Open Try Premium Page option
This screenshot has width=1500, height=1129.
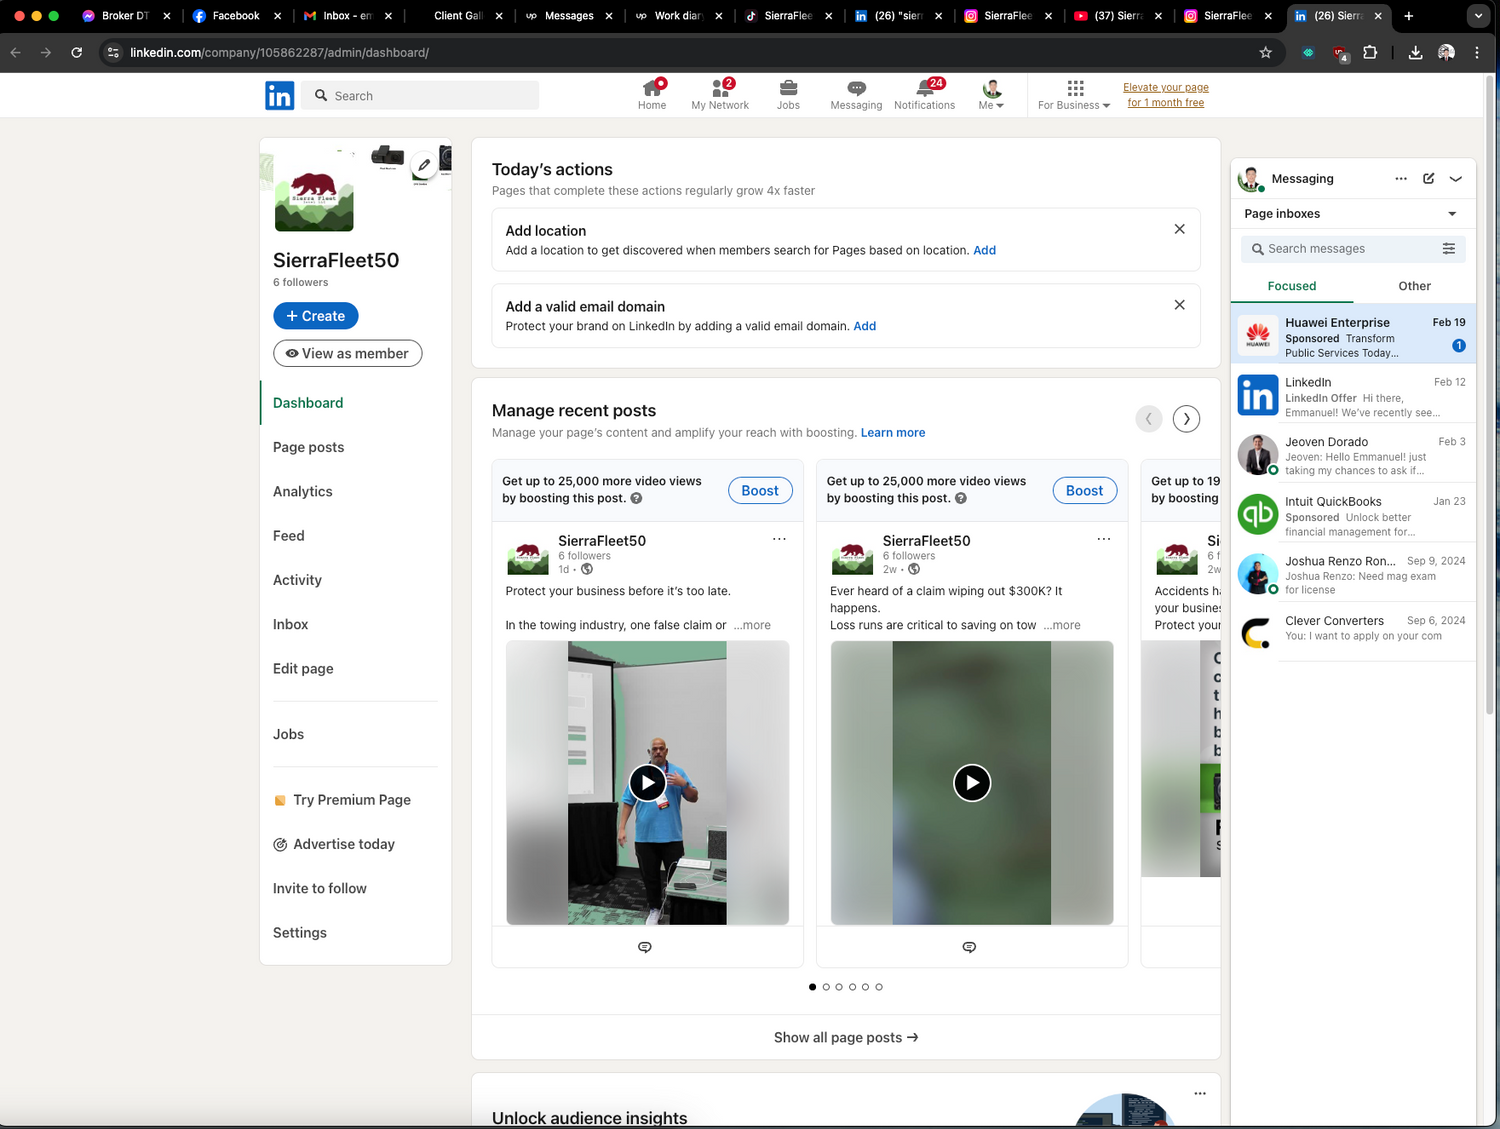pyautogui.click(x=342, y=800)
